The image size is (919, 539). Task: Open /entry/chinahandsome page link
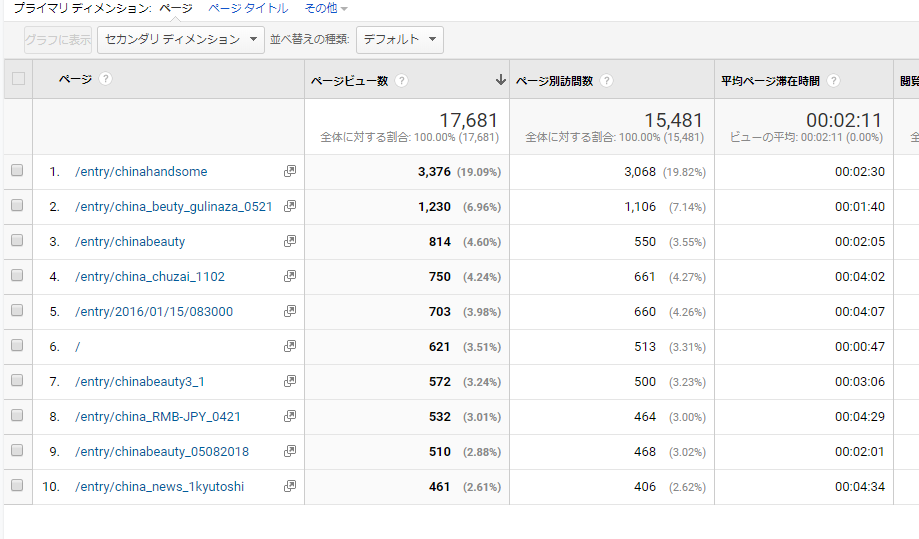click(x=141, y=172)
